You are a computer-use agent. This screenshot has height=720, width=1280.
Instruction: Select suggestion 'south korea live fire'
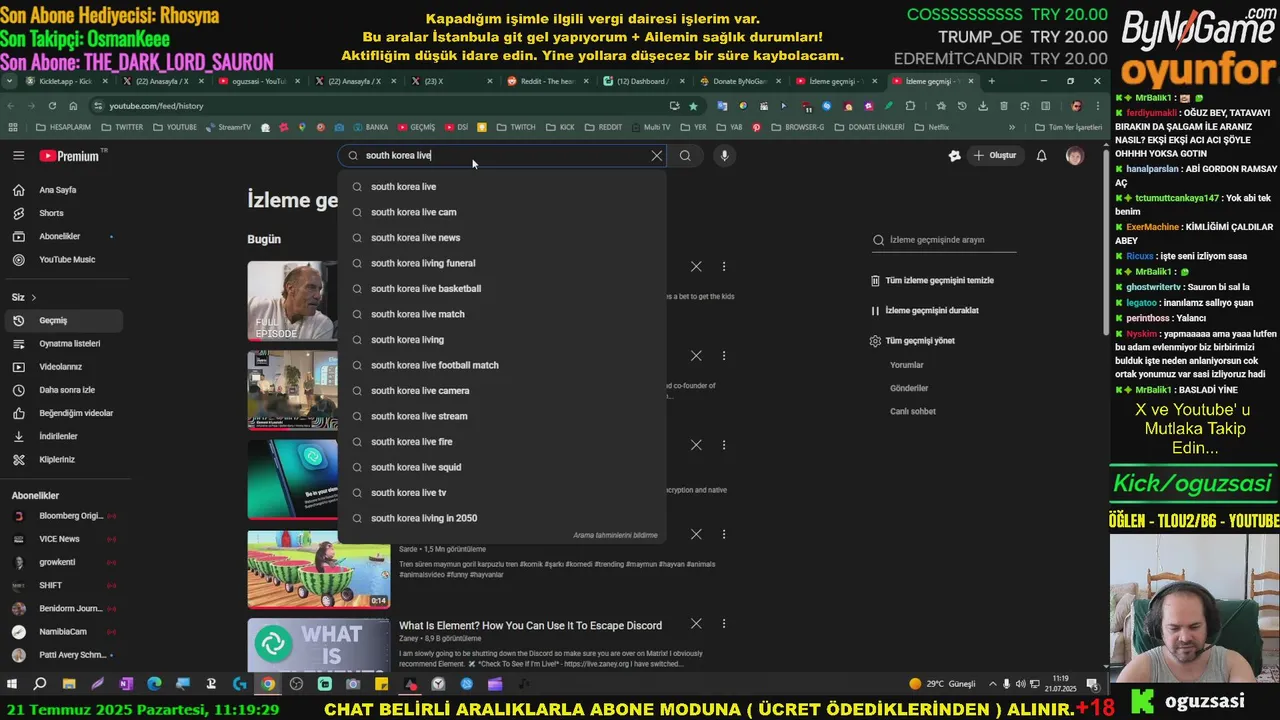[502, 441]
